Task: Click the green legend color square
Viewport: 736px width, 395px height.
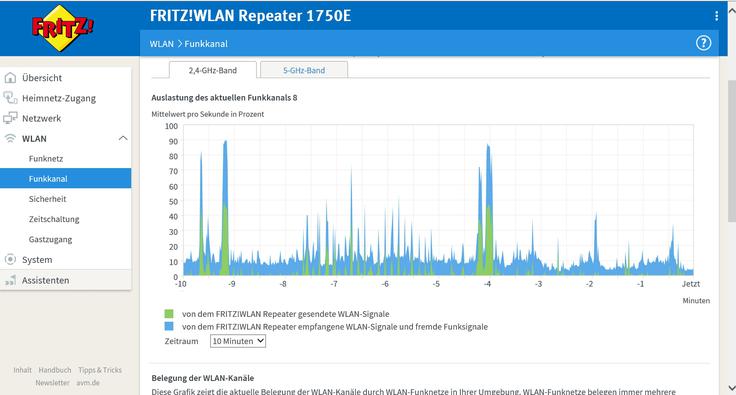Action: pos(169,313)
